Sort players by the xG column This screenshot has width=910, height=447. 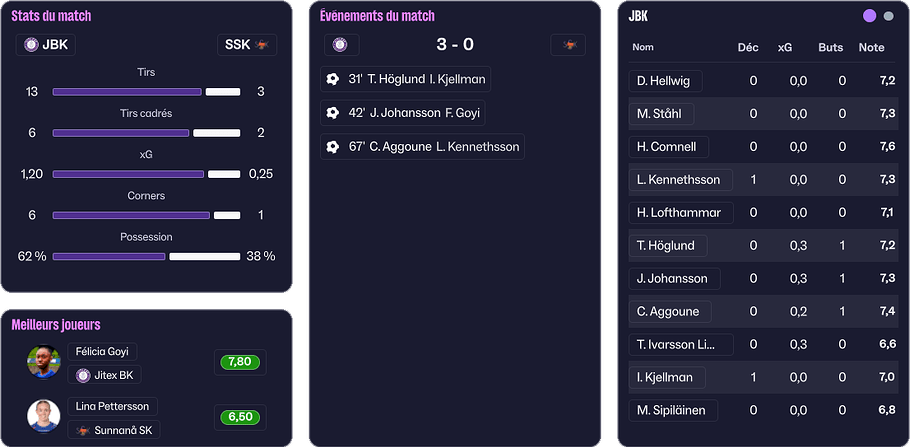785,47
